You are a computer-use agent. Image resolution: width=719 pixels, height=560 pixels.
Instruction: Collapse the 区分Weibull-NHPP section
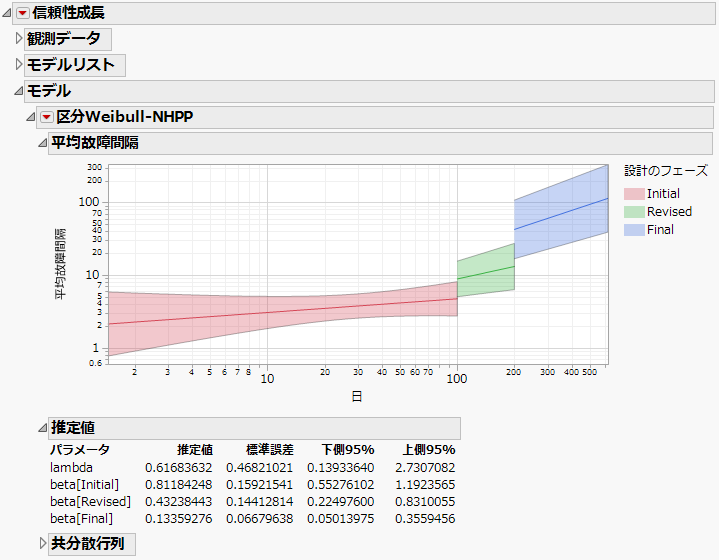(30, 117)
